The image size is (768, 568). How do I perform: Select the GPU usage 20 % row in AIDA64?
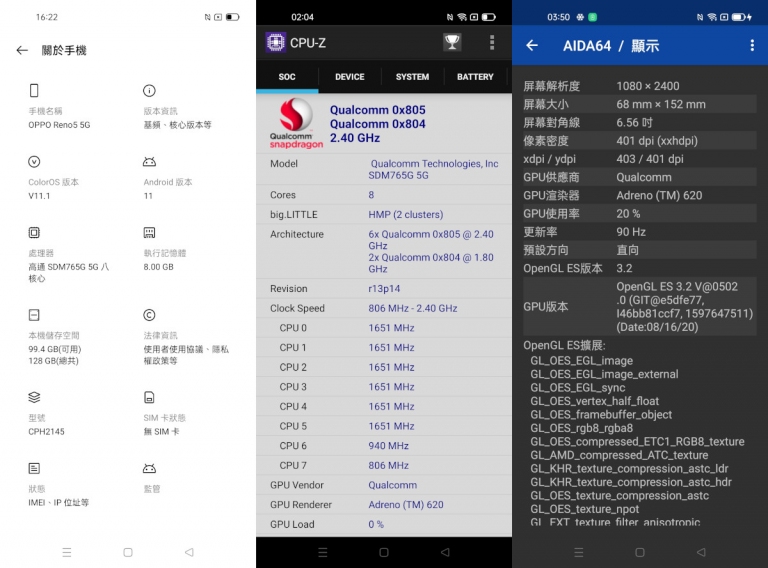(x=640, y=213)
